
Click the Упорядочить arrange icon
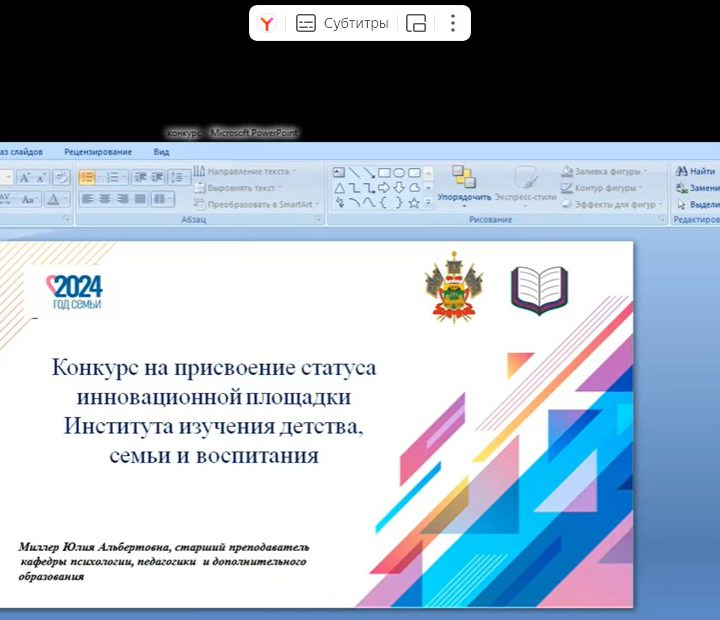click(463, 178)
